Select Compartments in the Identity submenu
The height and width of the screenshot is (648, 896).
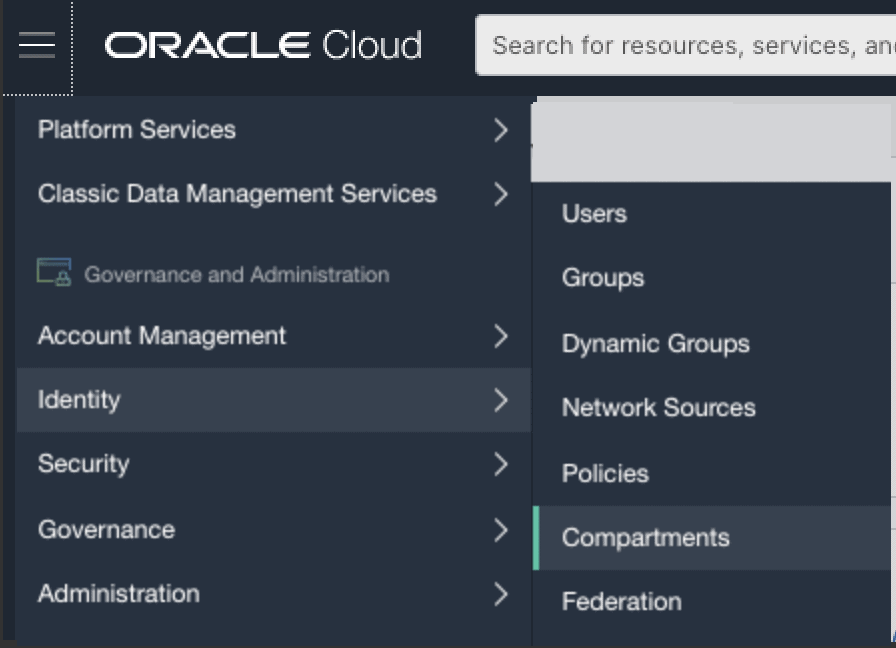coord(645,538)
